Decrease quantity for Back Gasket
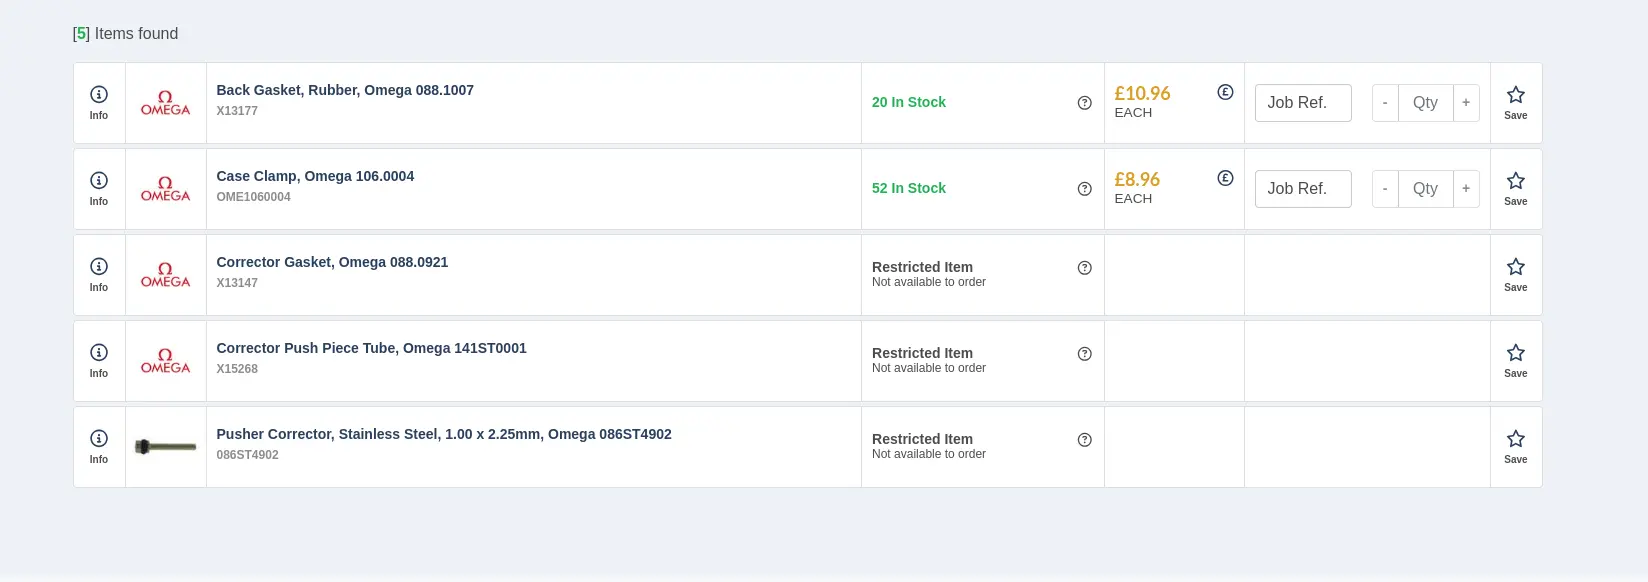This screenshot has height=582, width=1648. [x=1385, y=103]
